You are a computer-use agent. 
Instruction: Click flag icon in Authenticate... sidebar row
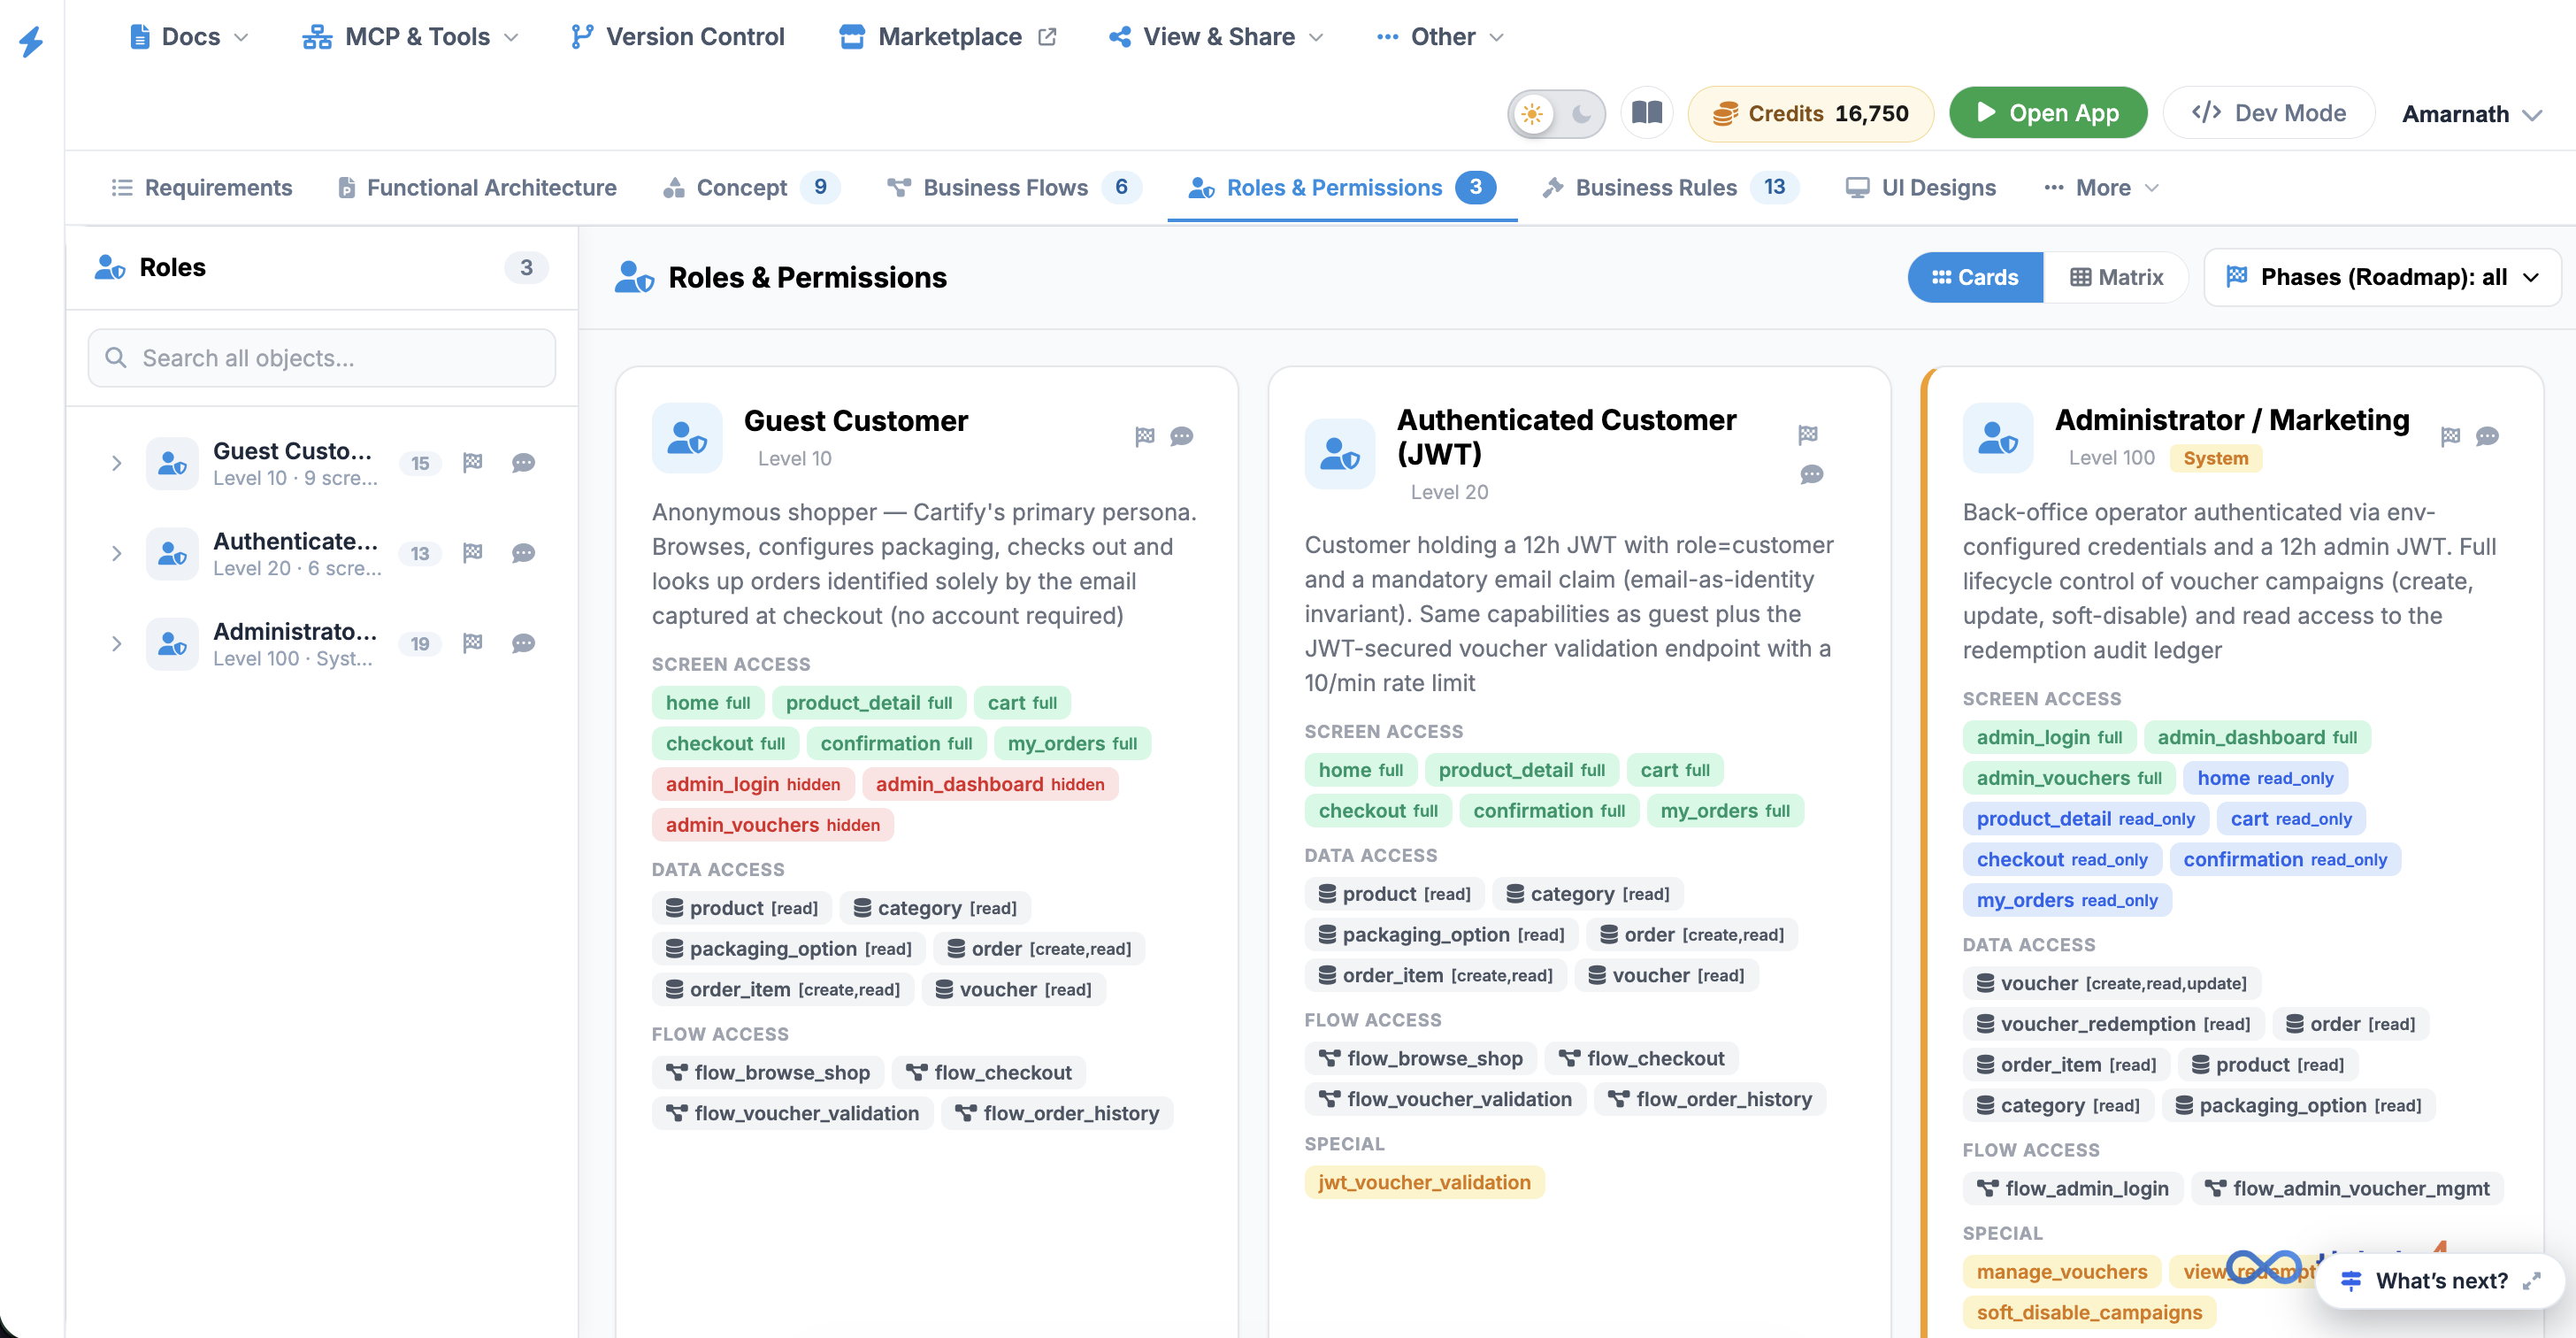pos(473,552)
